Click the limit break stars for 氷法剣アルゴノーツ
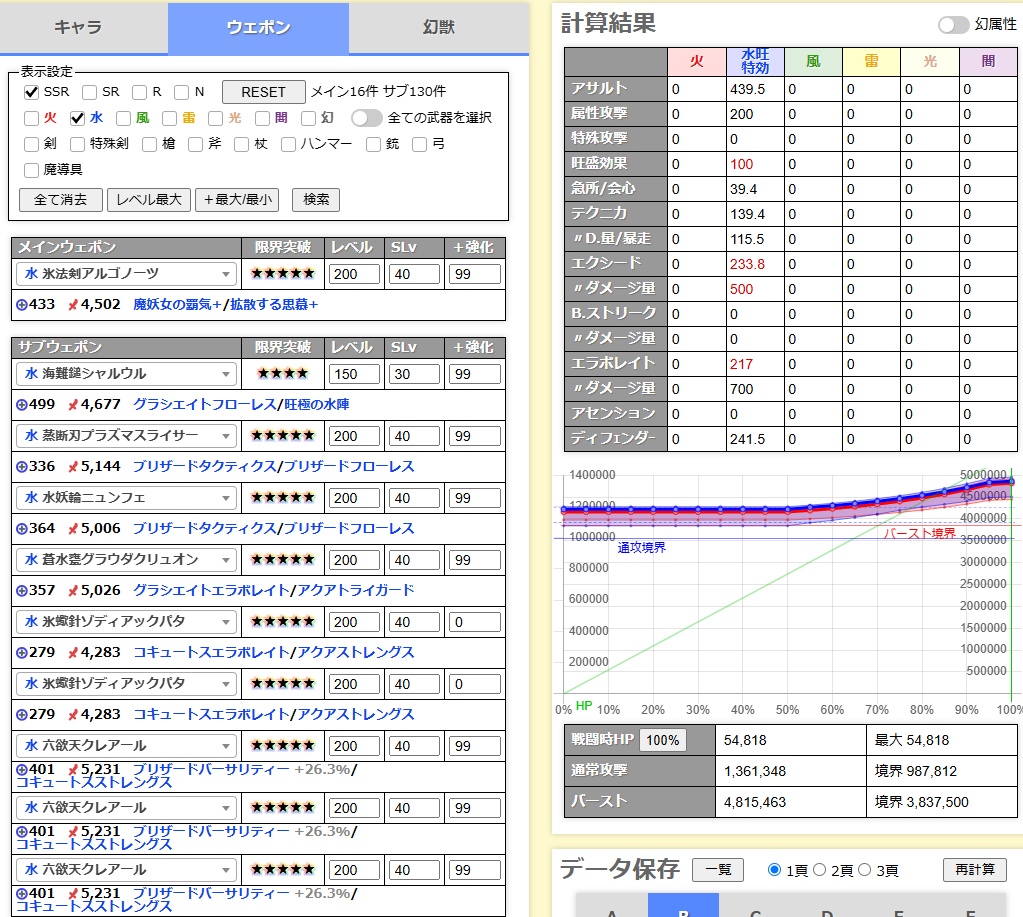 pyautogui.click(x=283, y=274)
